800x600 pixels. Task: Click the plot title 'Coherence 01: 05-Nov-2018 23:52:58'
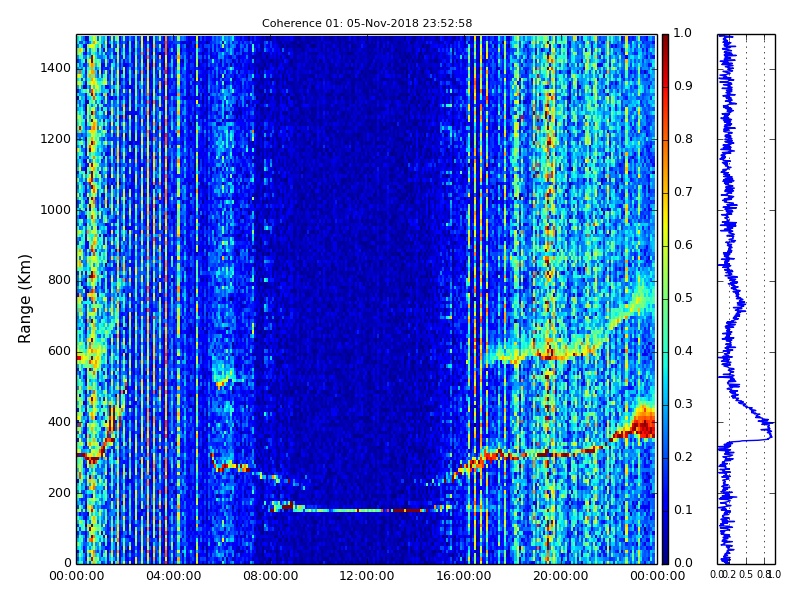point(367,23)
